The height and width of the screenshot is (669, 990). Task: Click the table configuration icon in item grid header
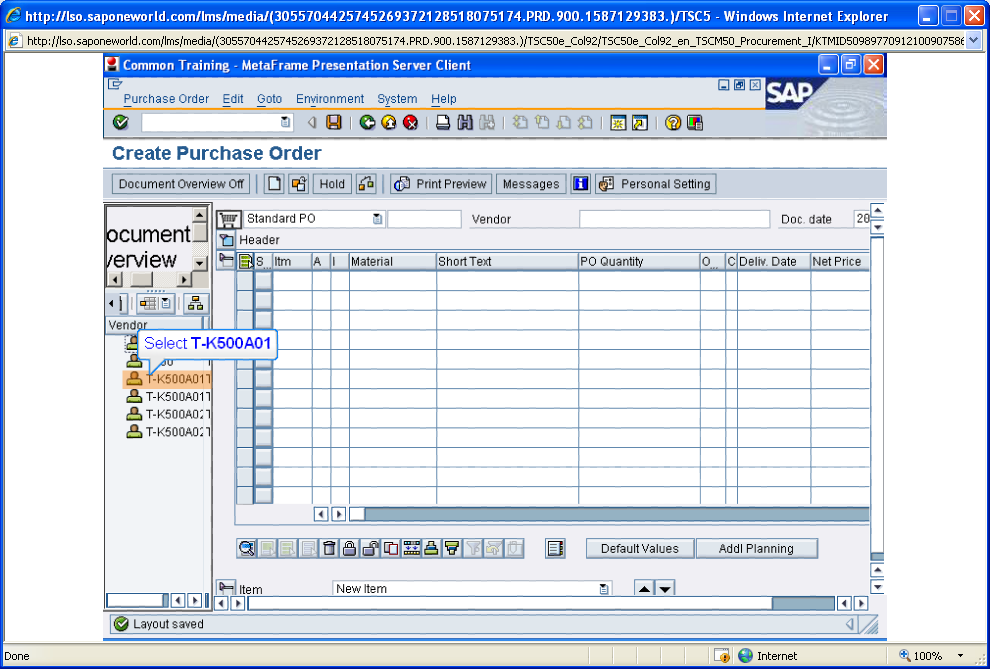point(246,261)
